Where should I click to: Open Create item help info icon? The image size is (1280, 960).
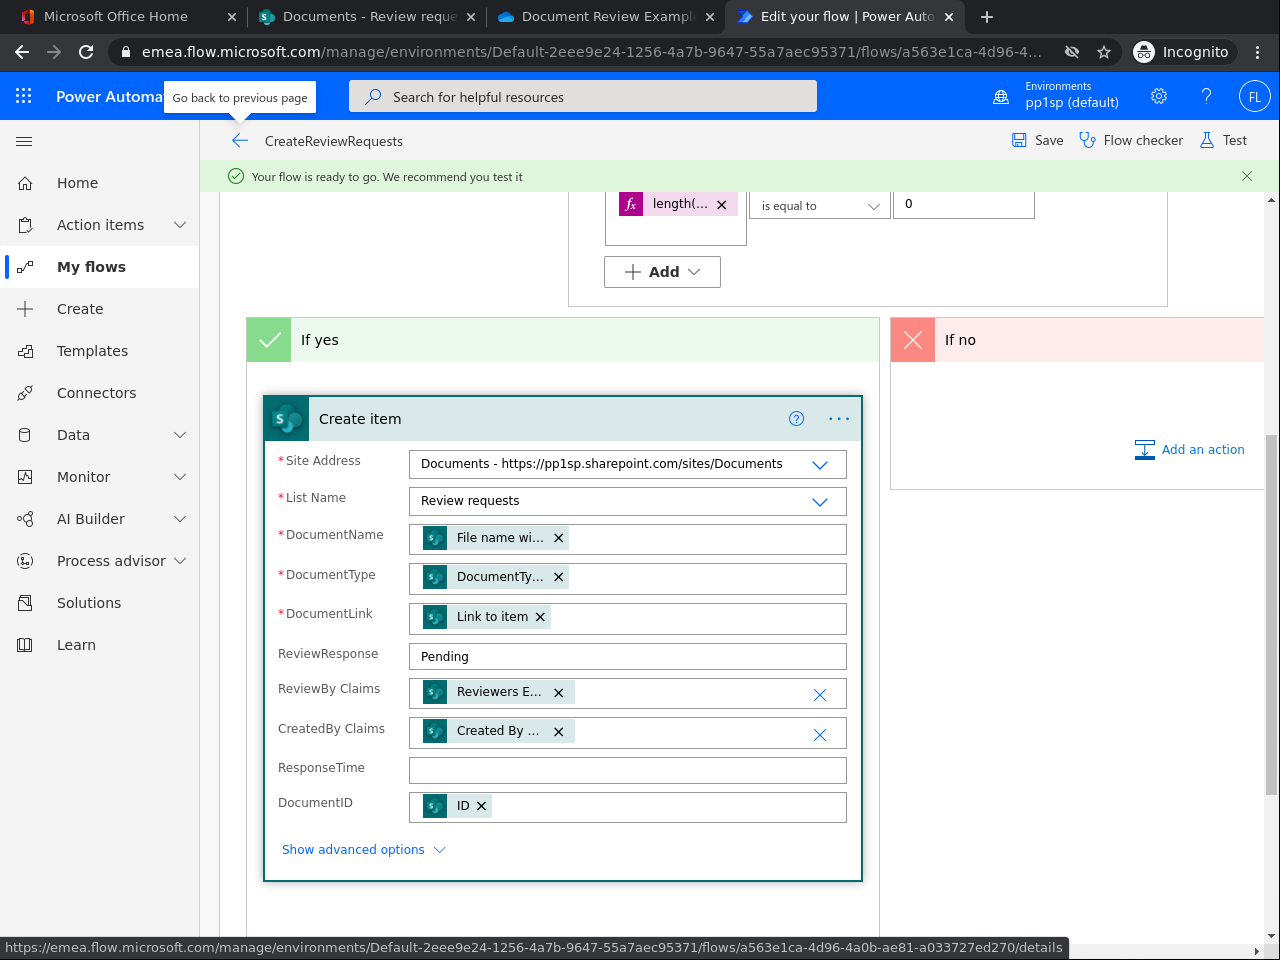click(796, 419)
